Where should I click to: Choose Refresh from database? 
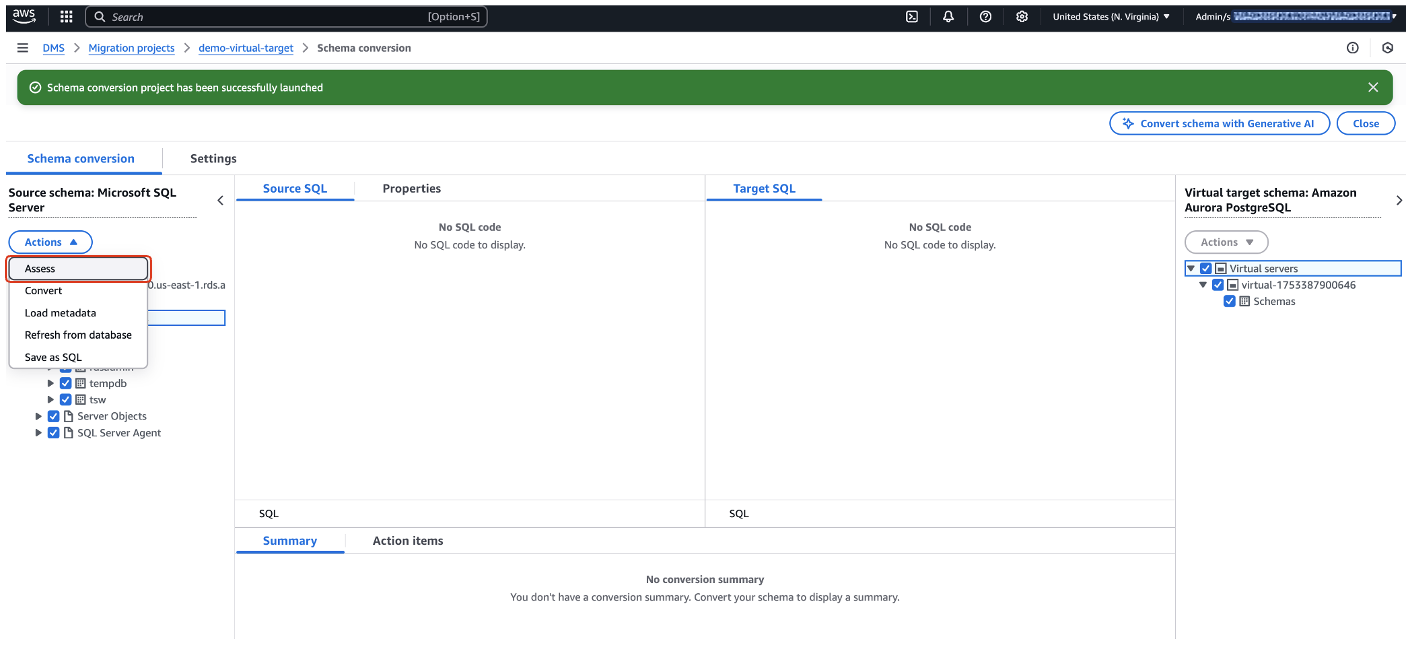(79, 335)
